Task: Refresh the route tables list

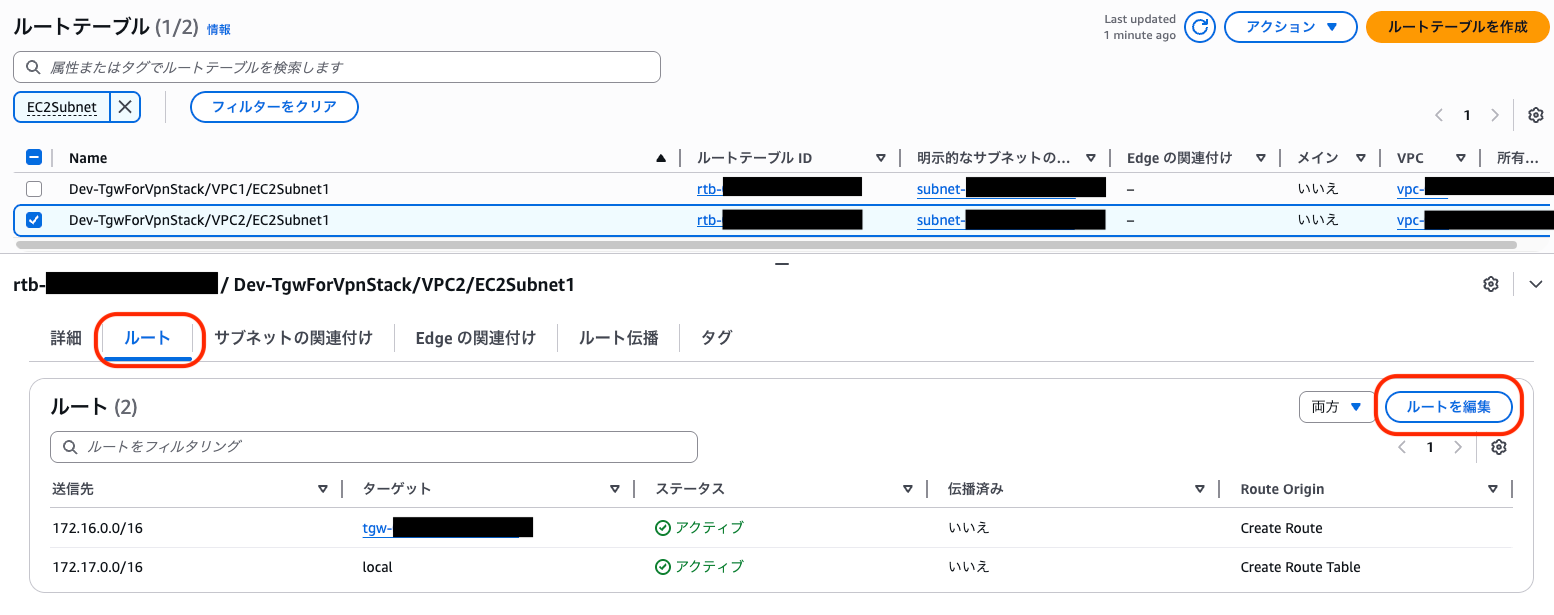Action: tap(1199, 27)
